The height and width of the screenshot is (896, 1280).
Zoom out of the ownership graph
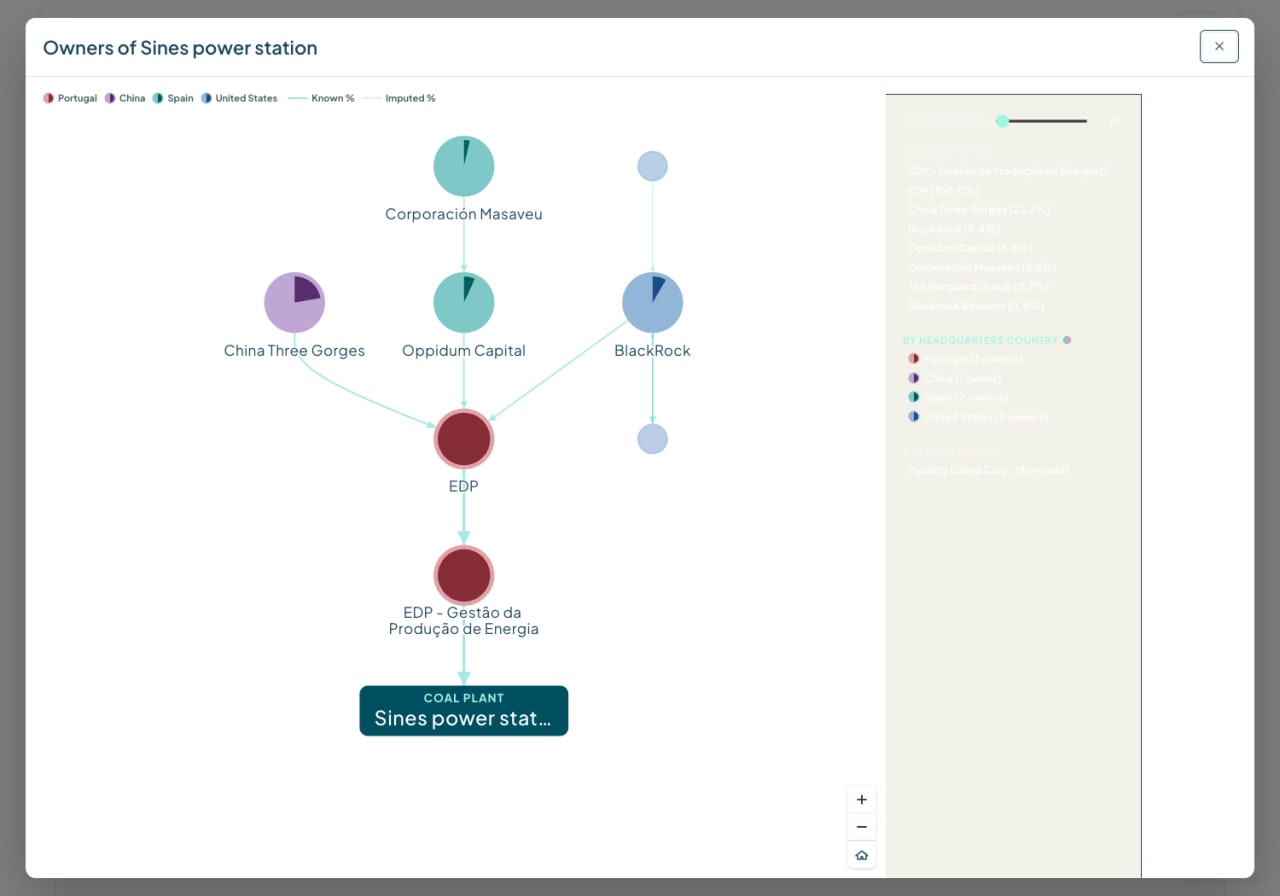(x=862, y=827)
